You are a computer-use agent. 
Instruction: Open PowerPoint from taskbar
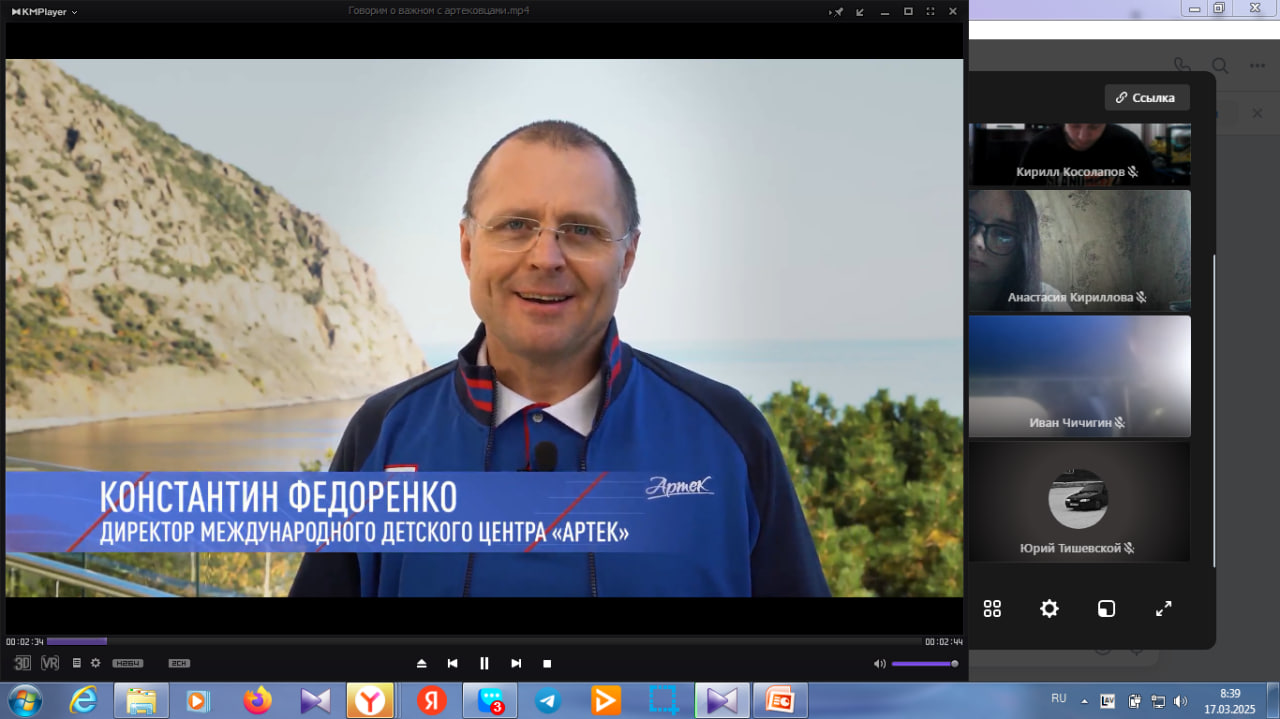click(779, 701)
